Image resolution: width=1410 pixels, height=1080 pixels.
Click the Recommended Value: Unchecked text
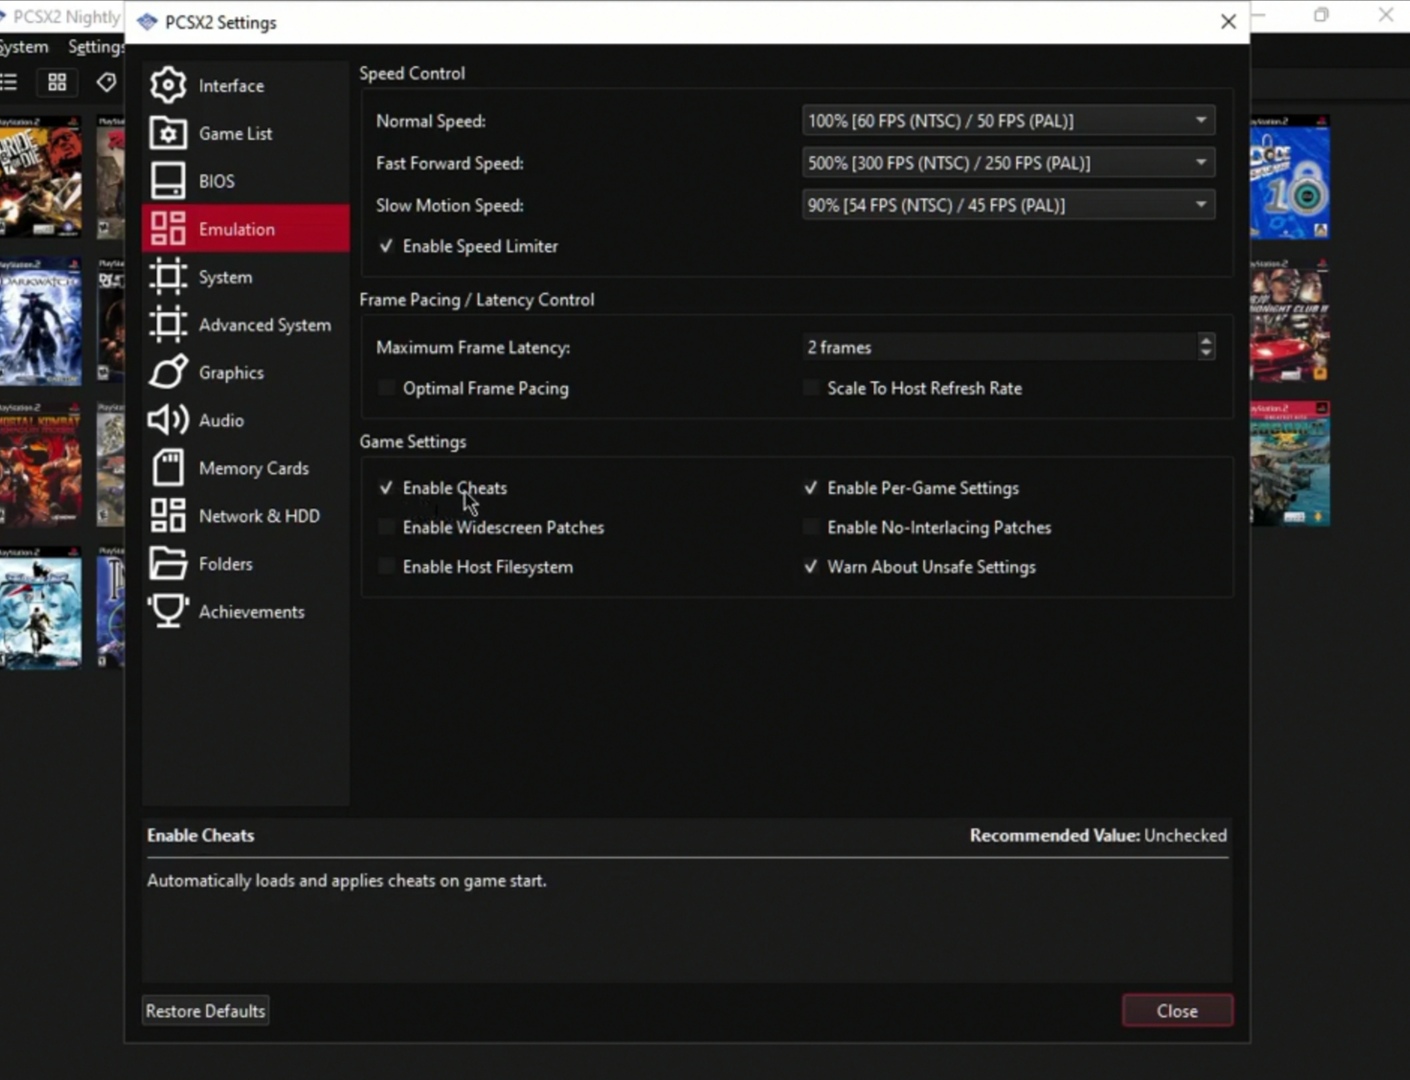(1098, 835)
